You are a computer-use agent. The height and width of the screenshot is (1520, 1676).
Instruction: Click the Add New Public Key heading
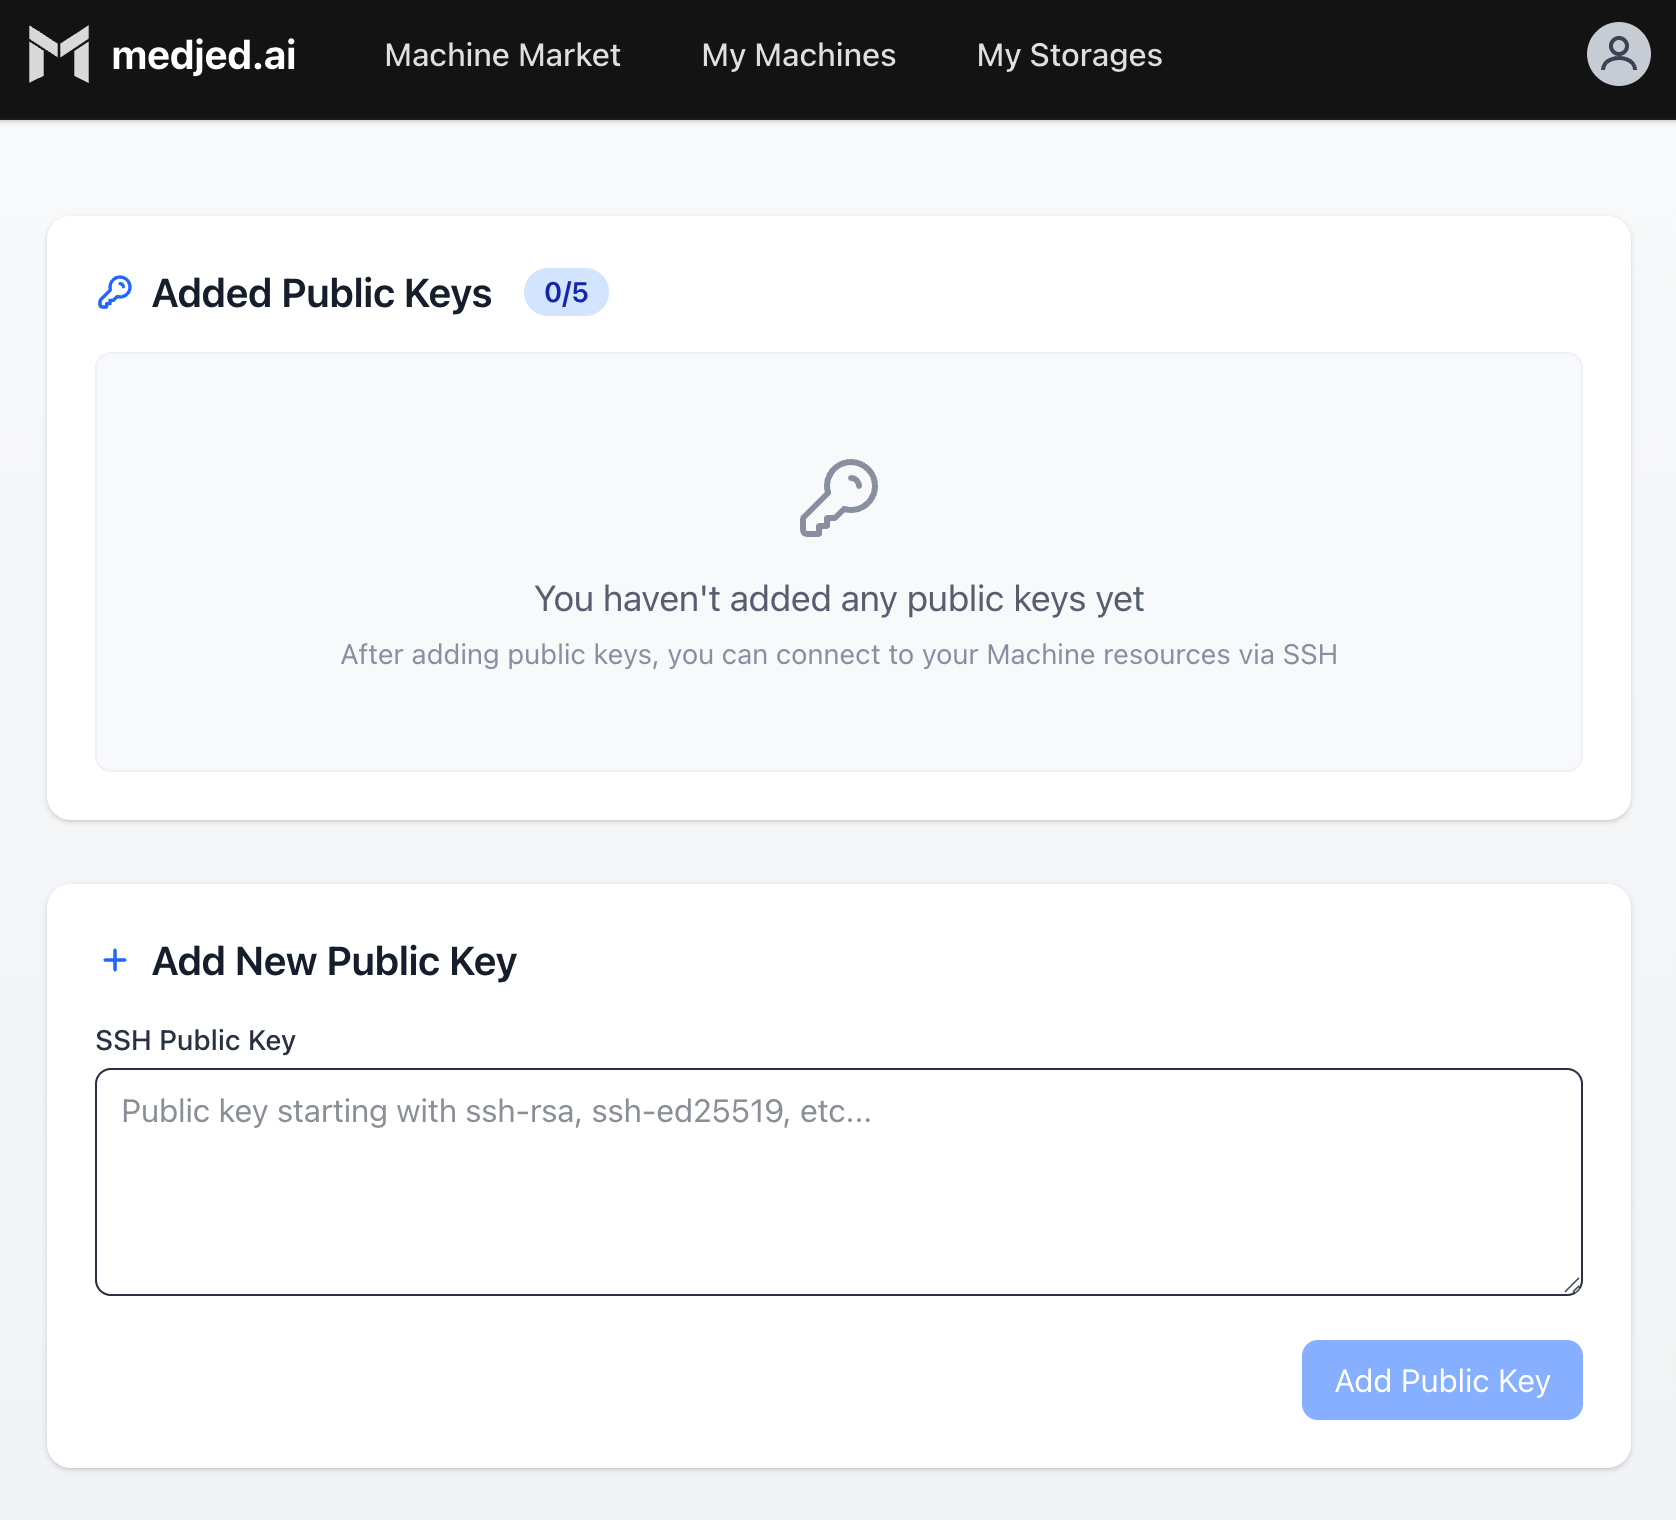click(333, 960)
